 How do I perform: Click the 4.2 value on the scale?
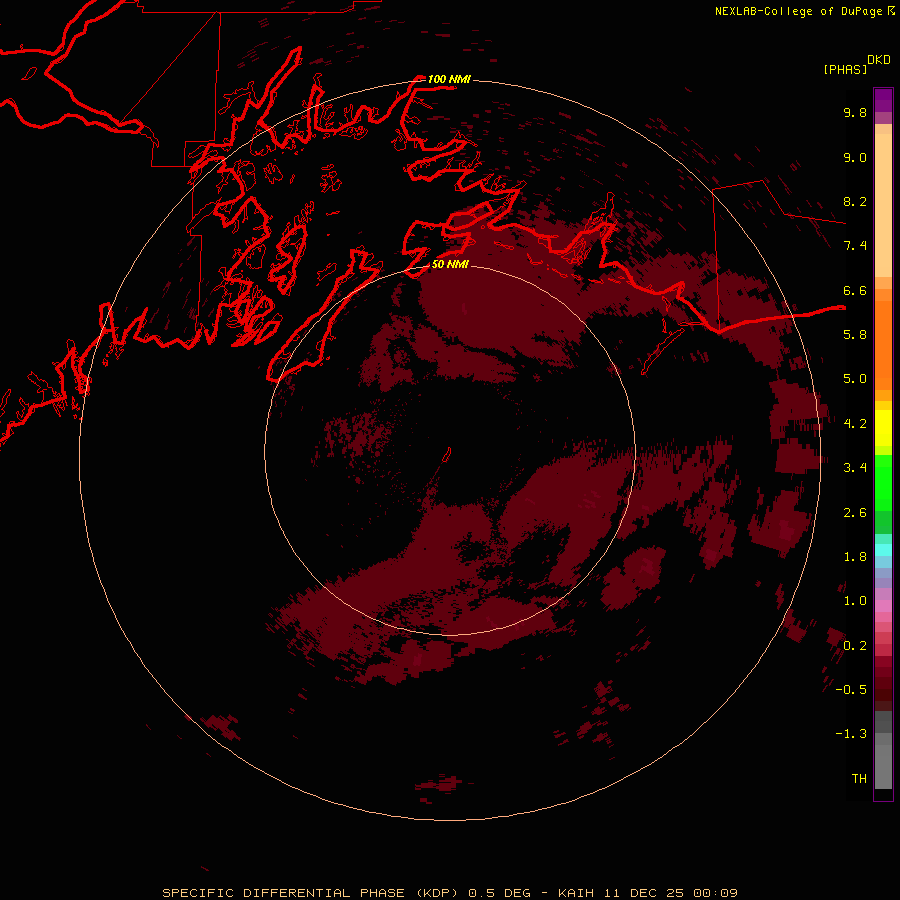(855, 424)
